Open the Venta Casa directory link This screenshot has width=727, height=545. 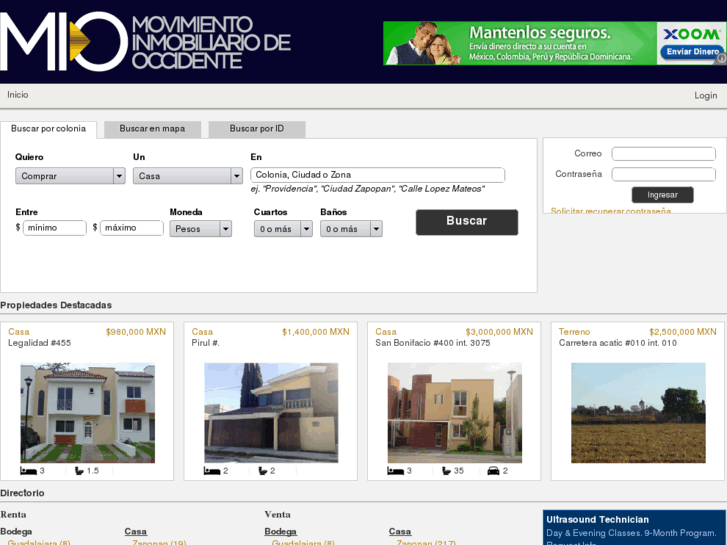tap(400, 532)
